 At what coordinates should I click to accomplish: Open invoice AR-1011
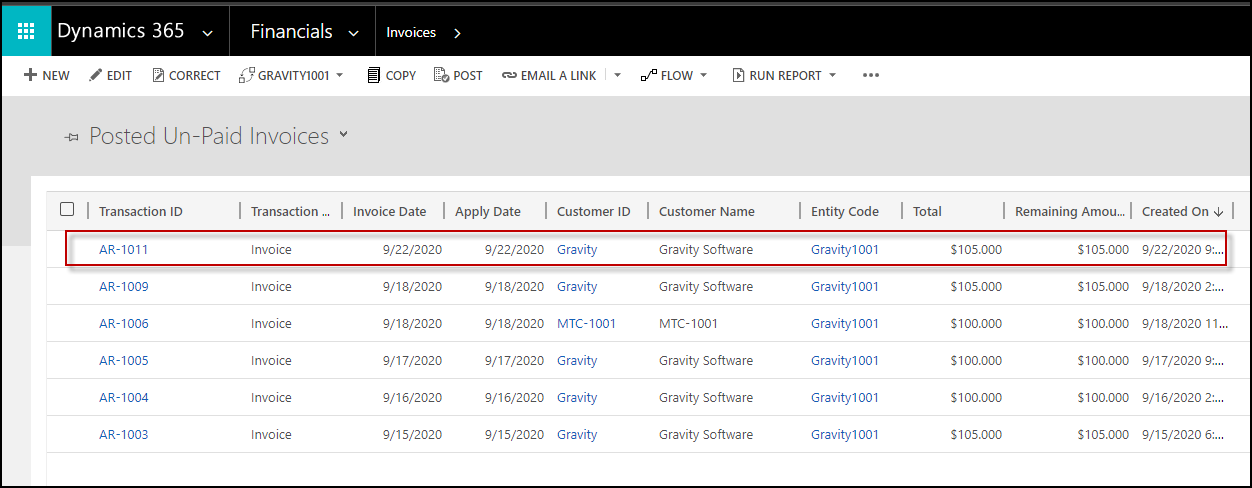tap(123, 249)
